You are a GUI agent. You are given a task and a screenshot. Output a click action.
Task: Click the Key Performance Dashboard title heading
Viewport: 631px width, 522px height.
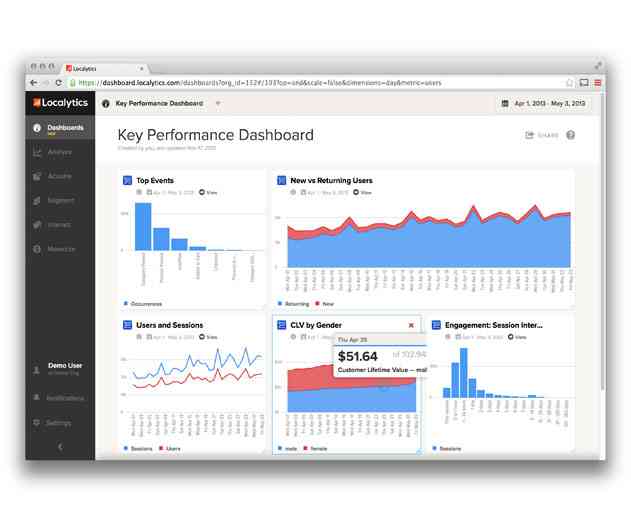215,135
